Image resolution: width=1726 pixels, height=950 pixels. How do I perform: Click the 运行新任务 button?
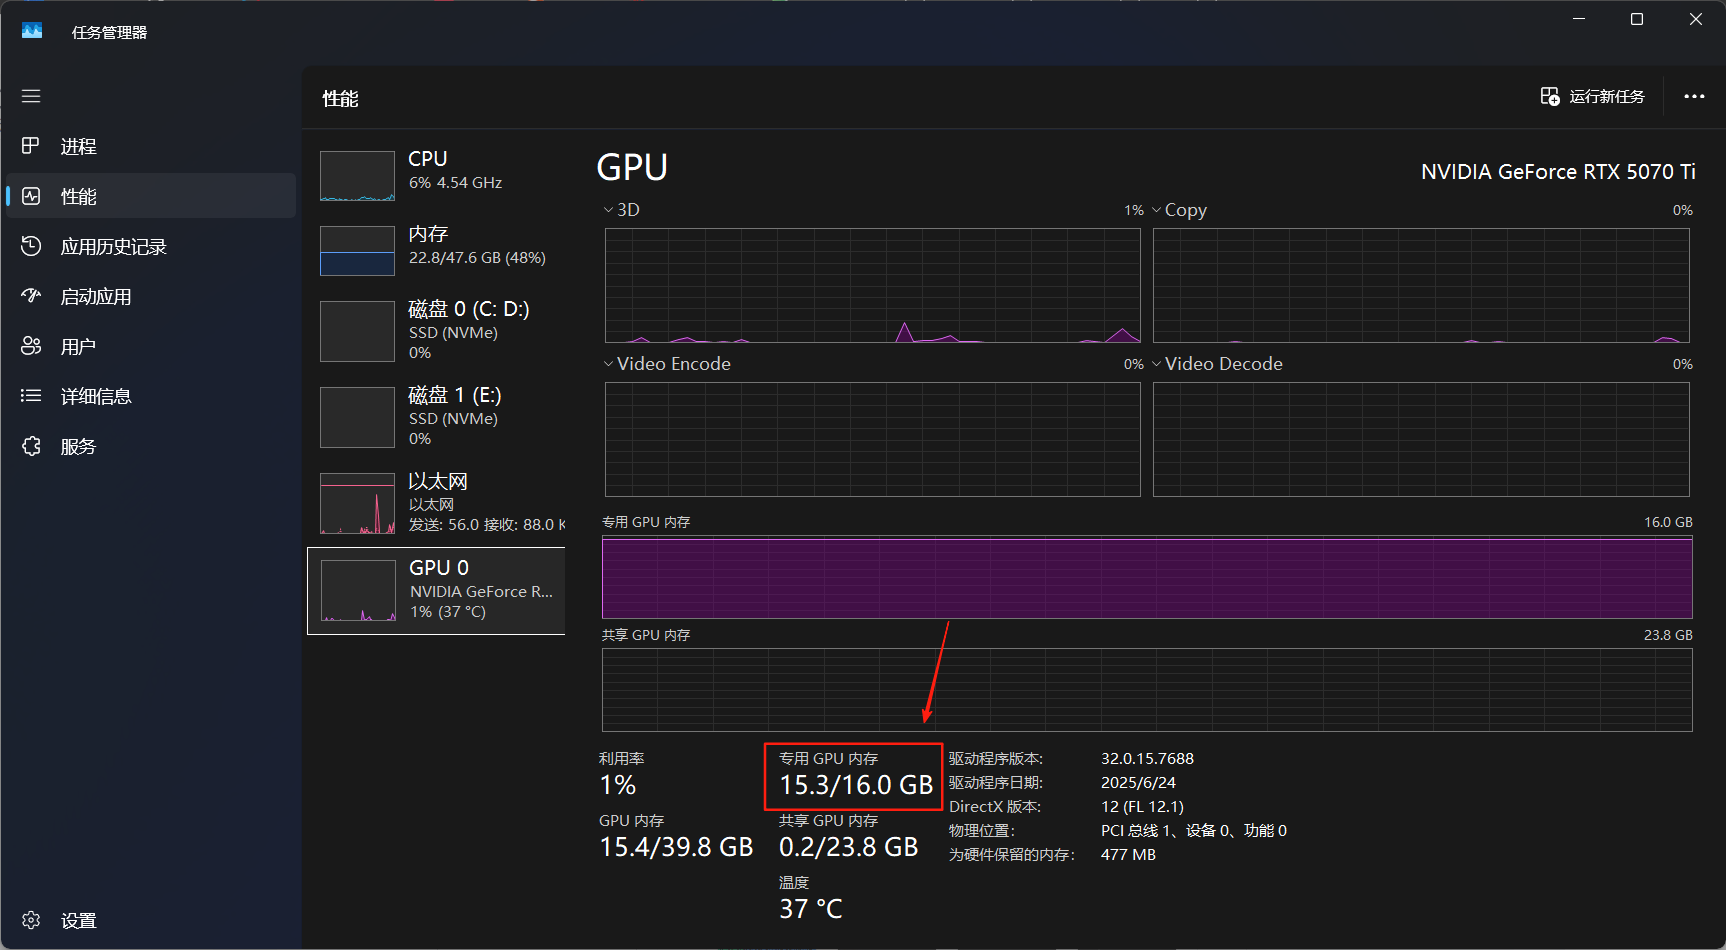(x=1591, y=96)
